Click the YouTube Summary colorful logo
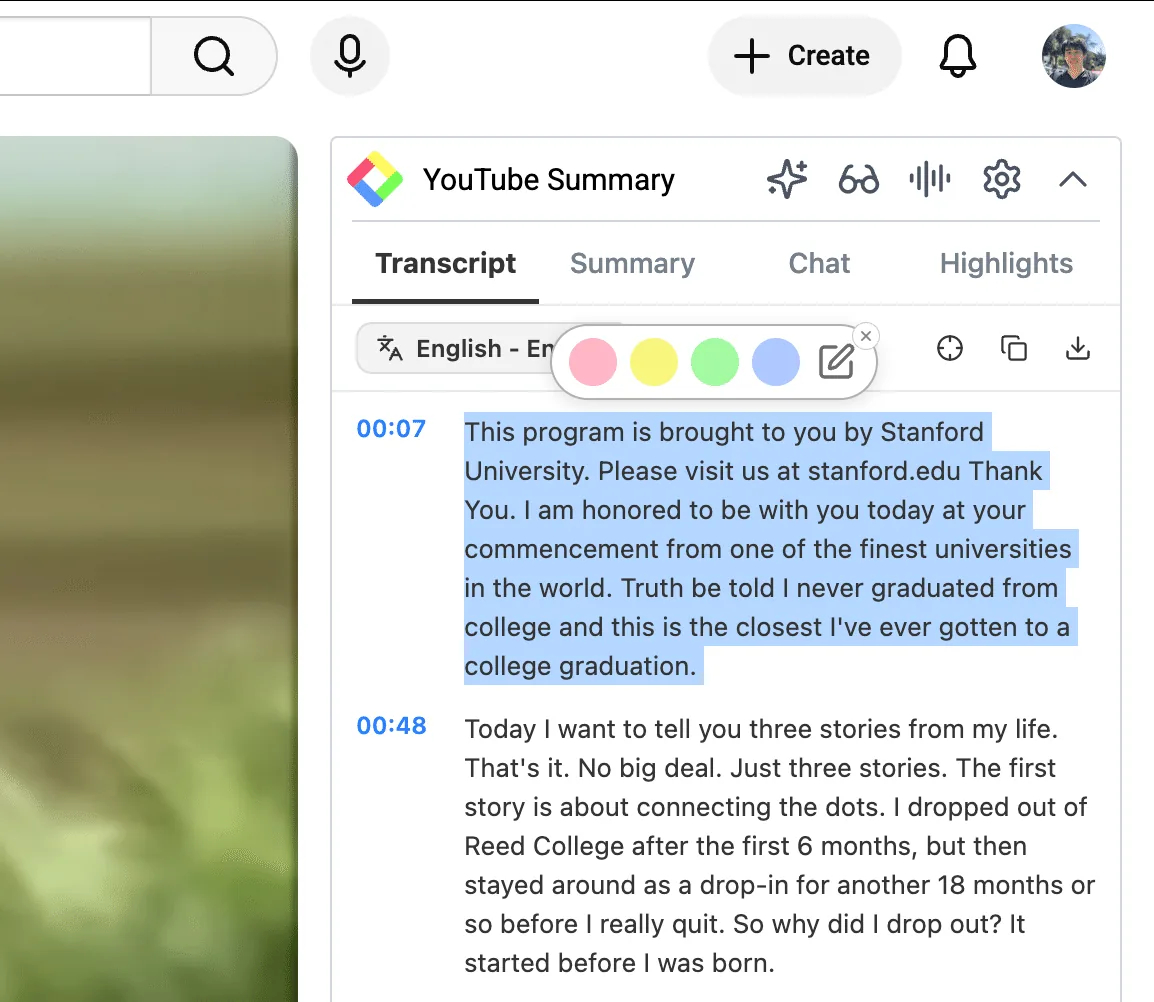Image resolution: width=1154 pixels, height=1002 pixels. coord(375,179)
